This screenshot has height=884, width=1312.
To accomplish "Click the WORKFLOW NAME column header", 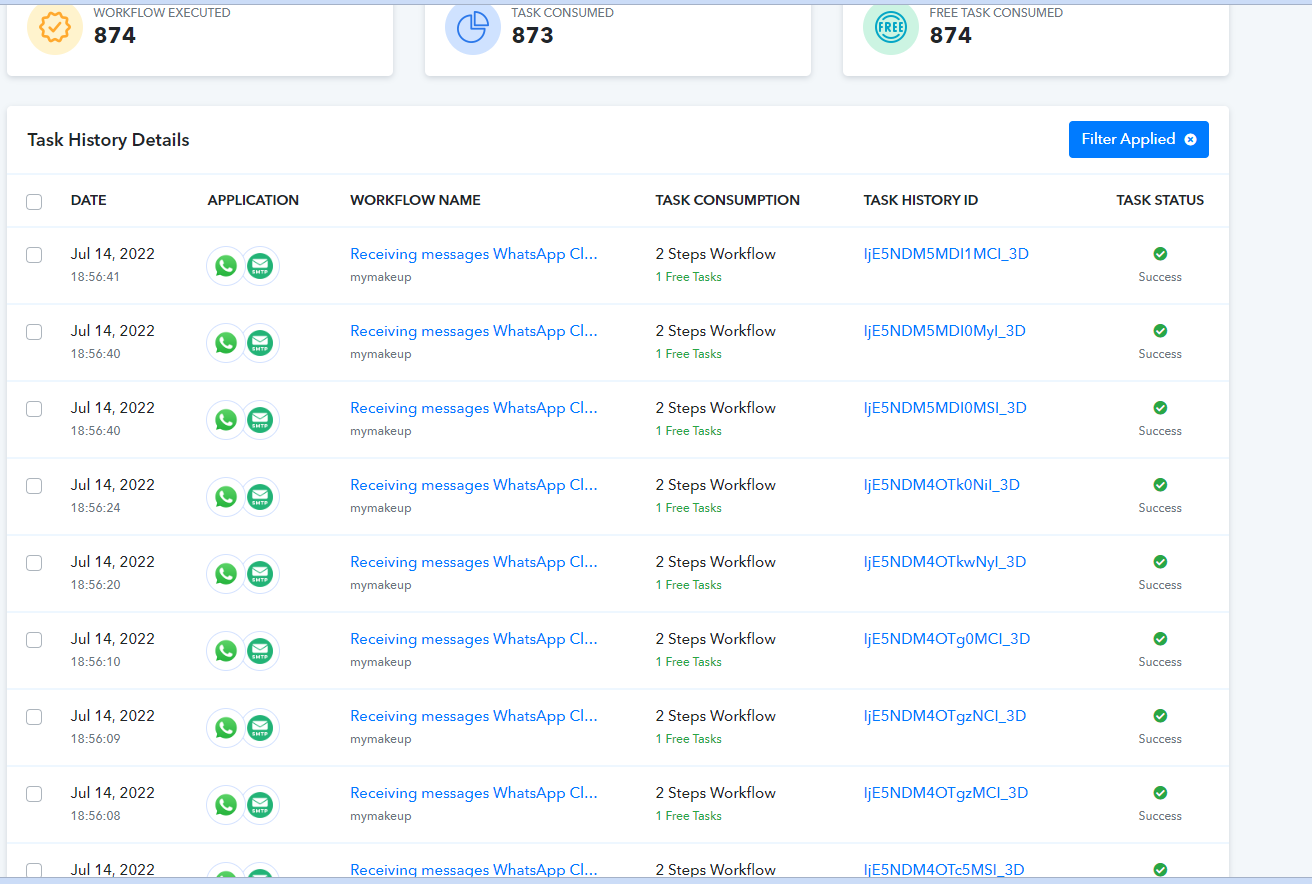I will (x=415, y=200).
